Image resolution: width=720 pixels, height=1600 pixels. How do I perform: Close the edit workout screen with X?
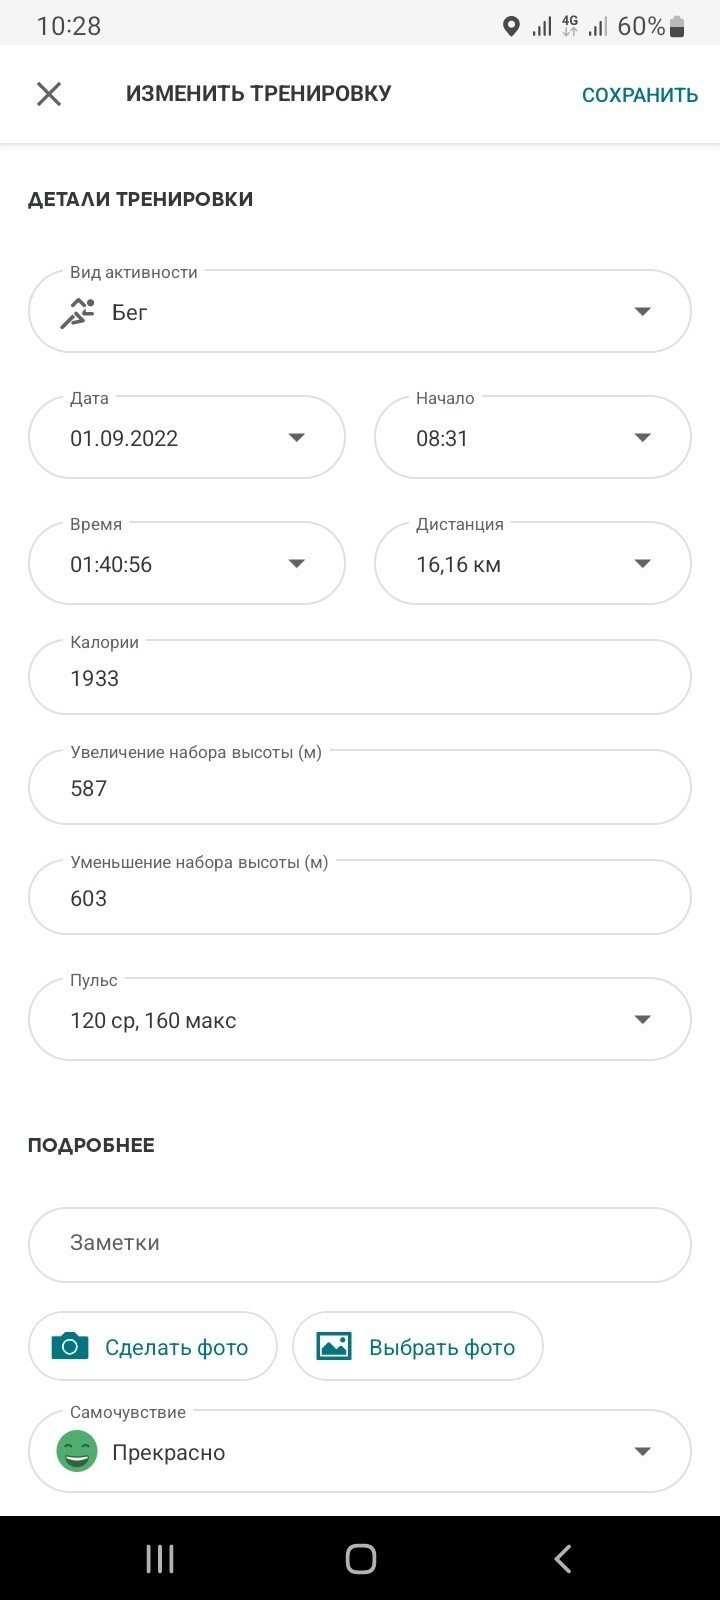click(x=49, y=94)
